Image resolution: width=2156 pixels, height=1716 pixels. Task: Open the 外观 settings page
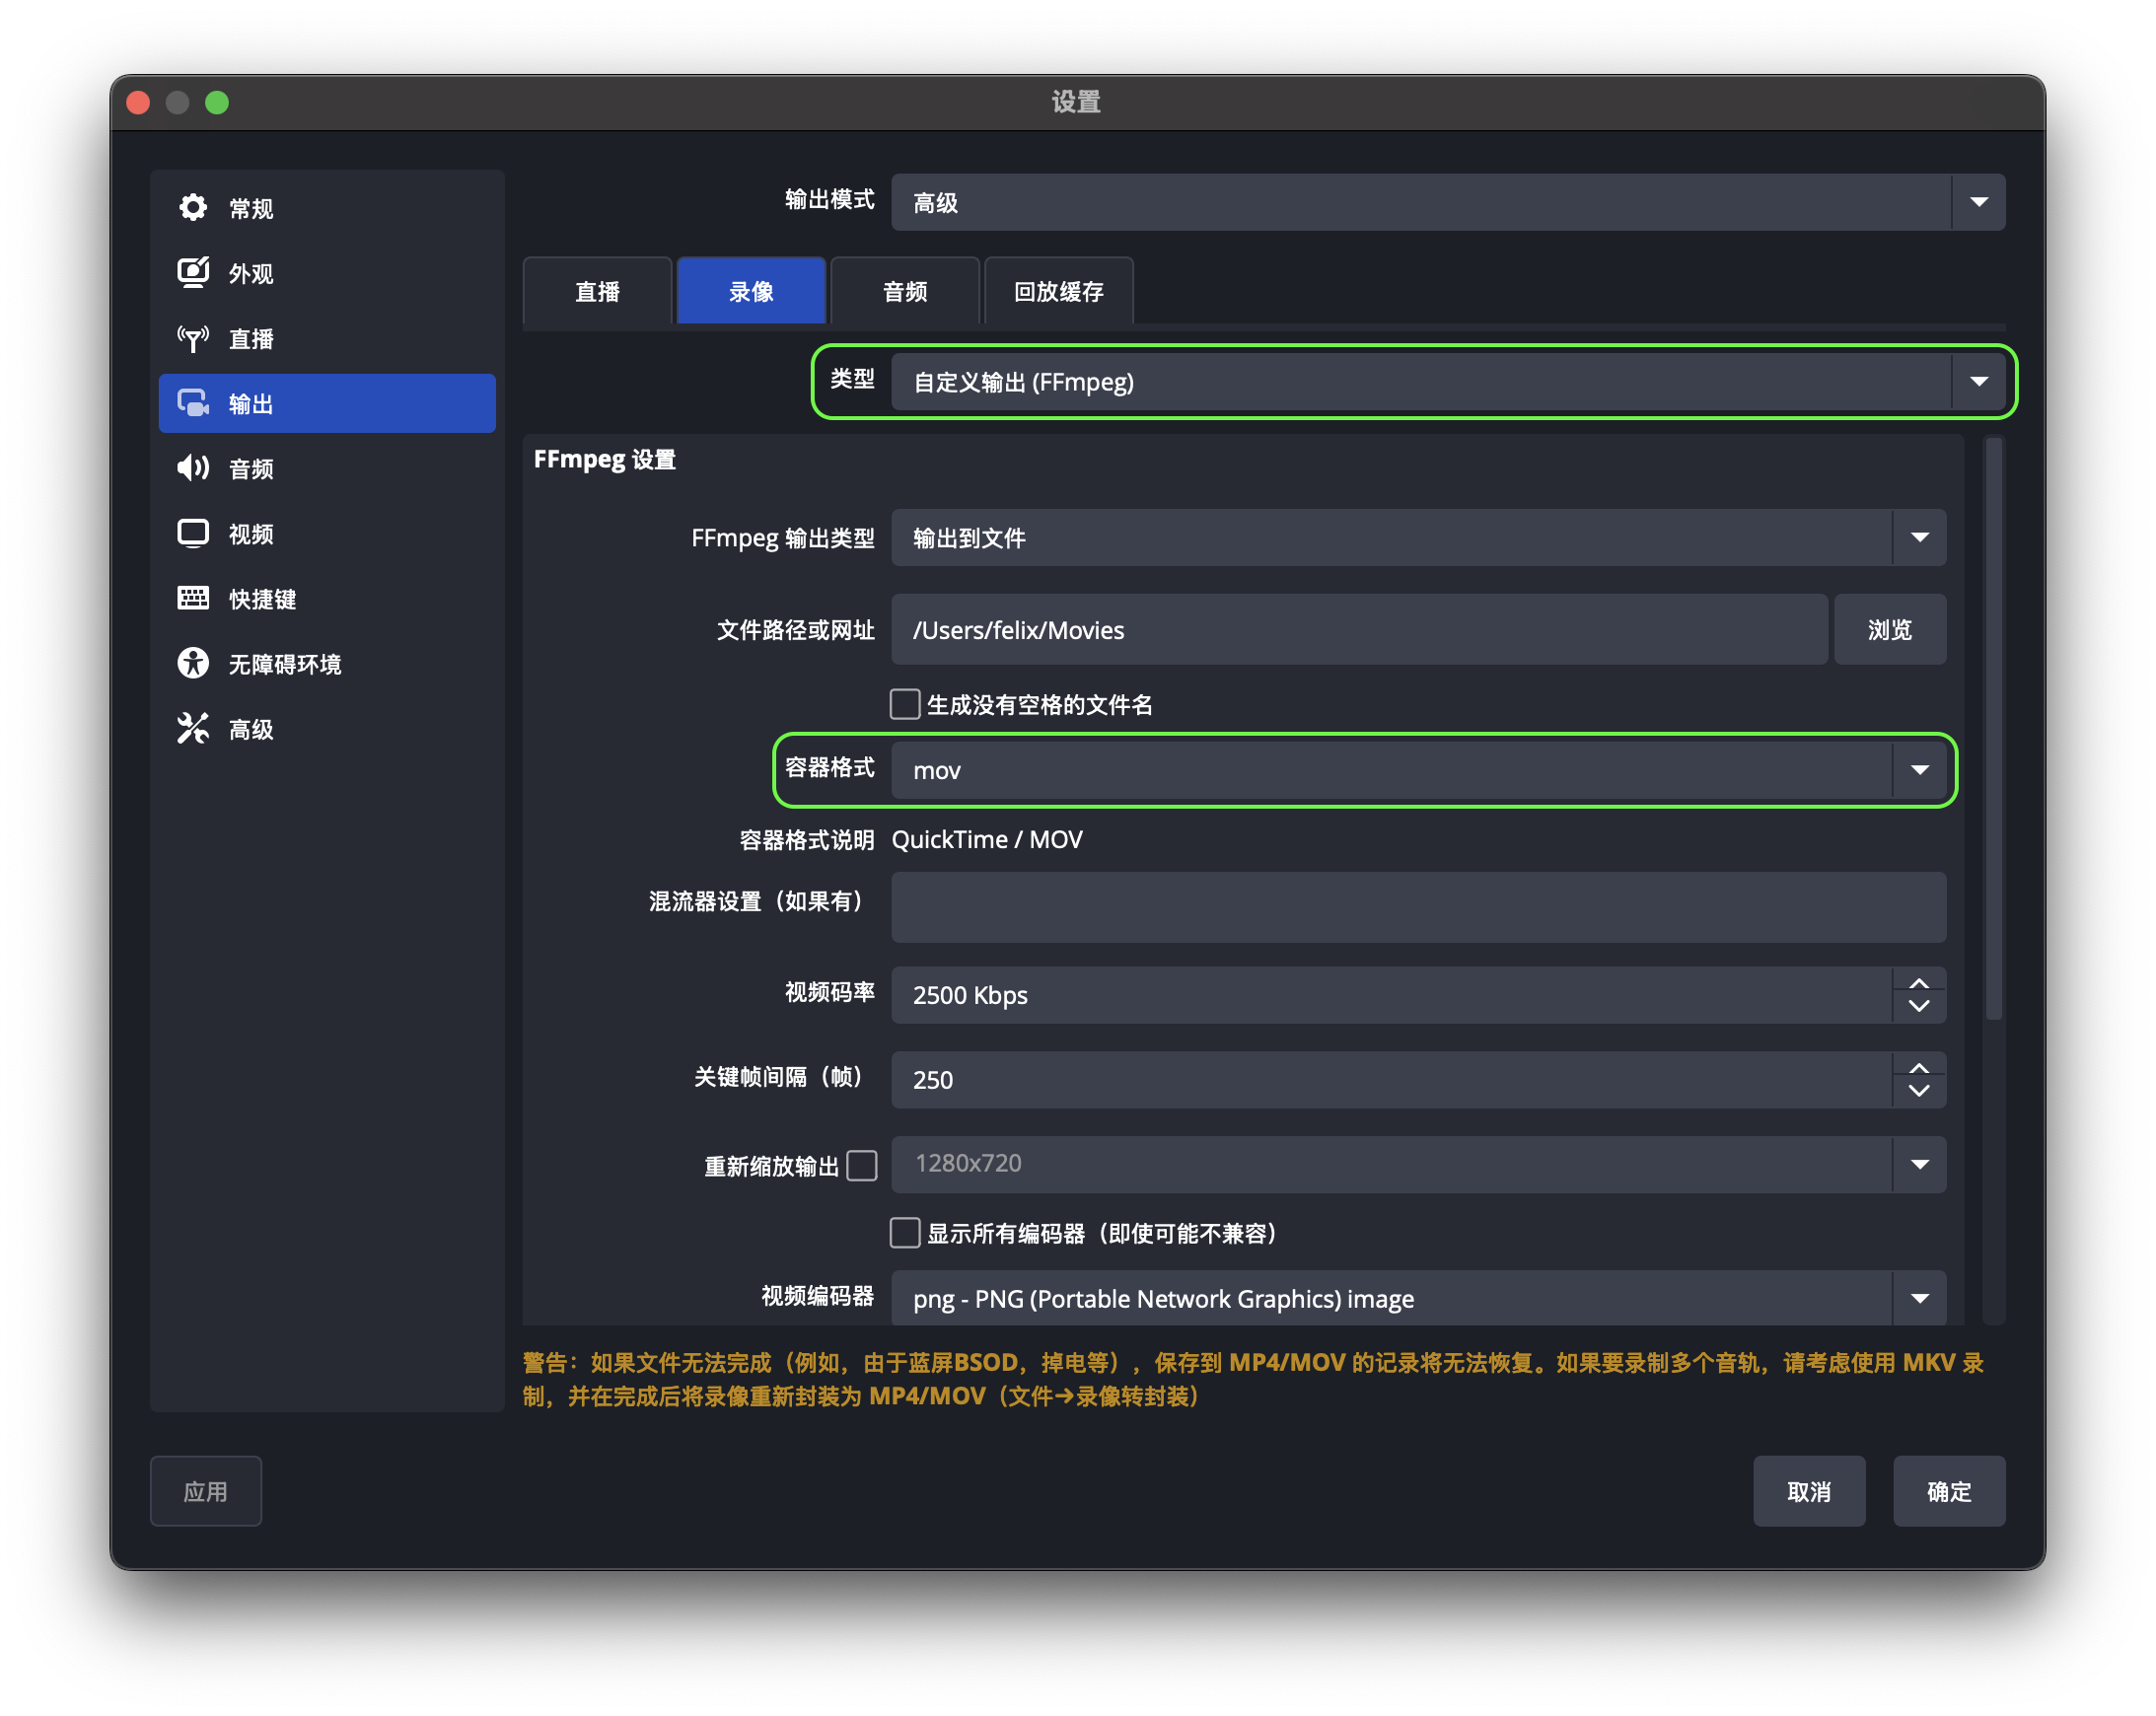pos(327,273)
